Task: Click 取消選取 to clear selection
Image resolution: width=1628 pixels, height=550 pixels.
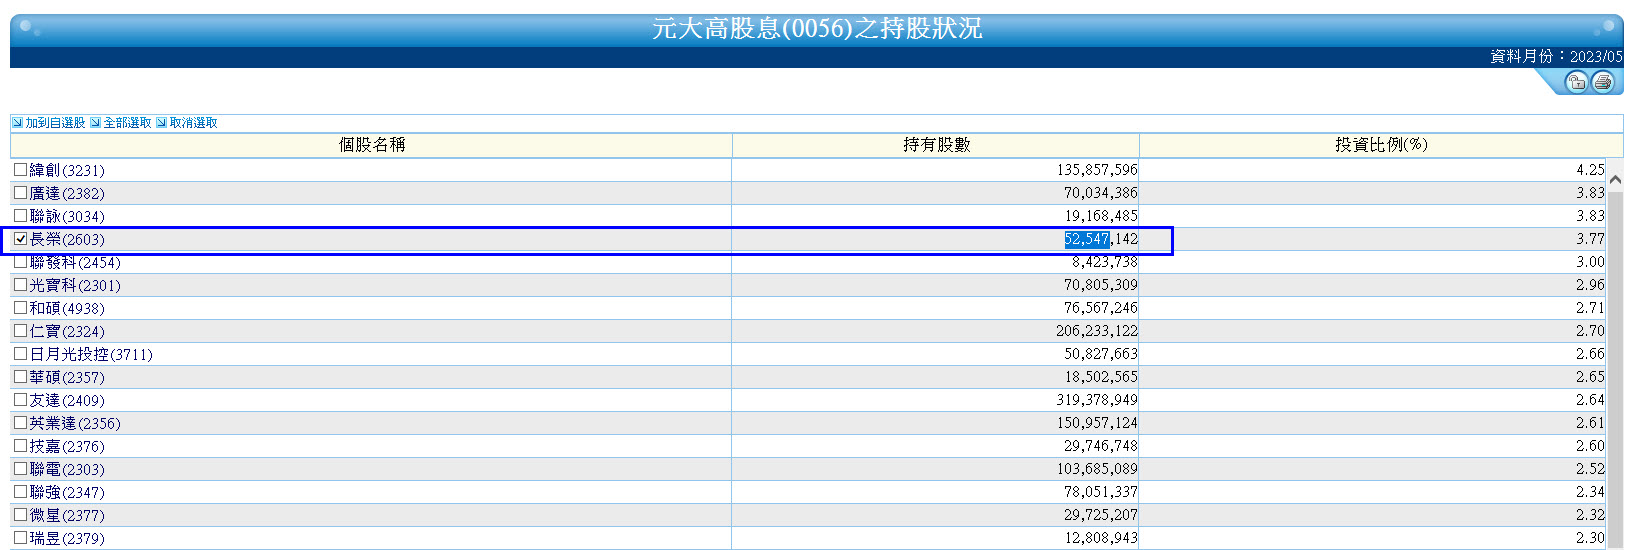Action: [x=193, y=123]
